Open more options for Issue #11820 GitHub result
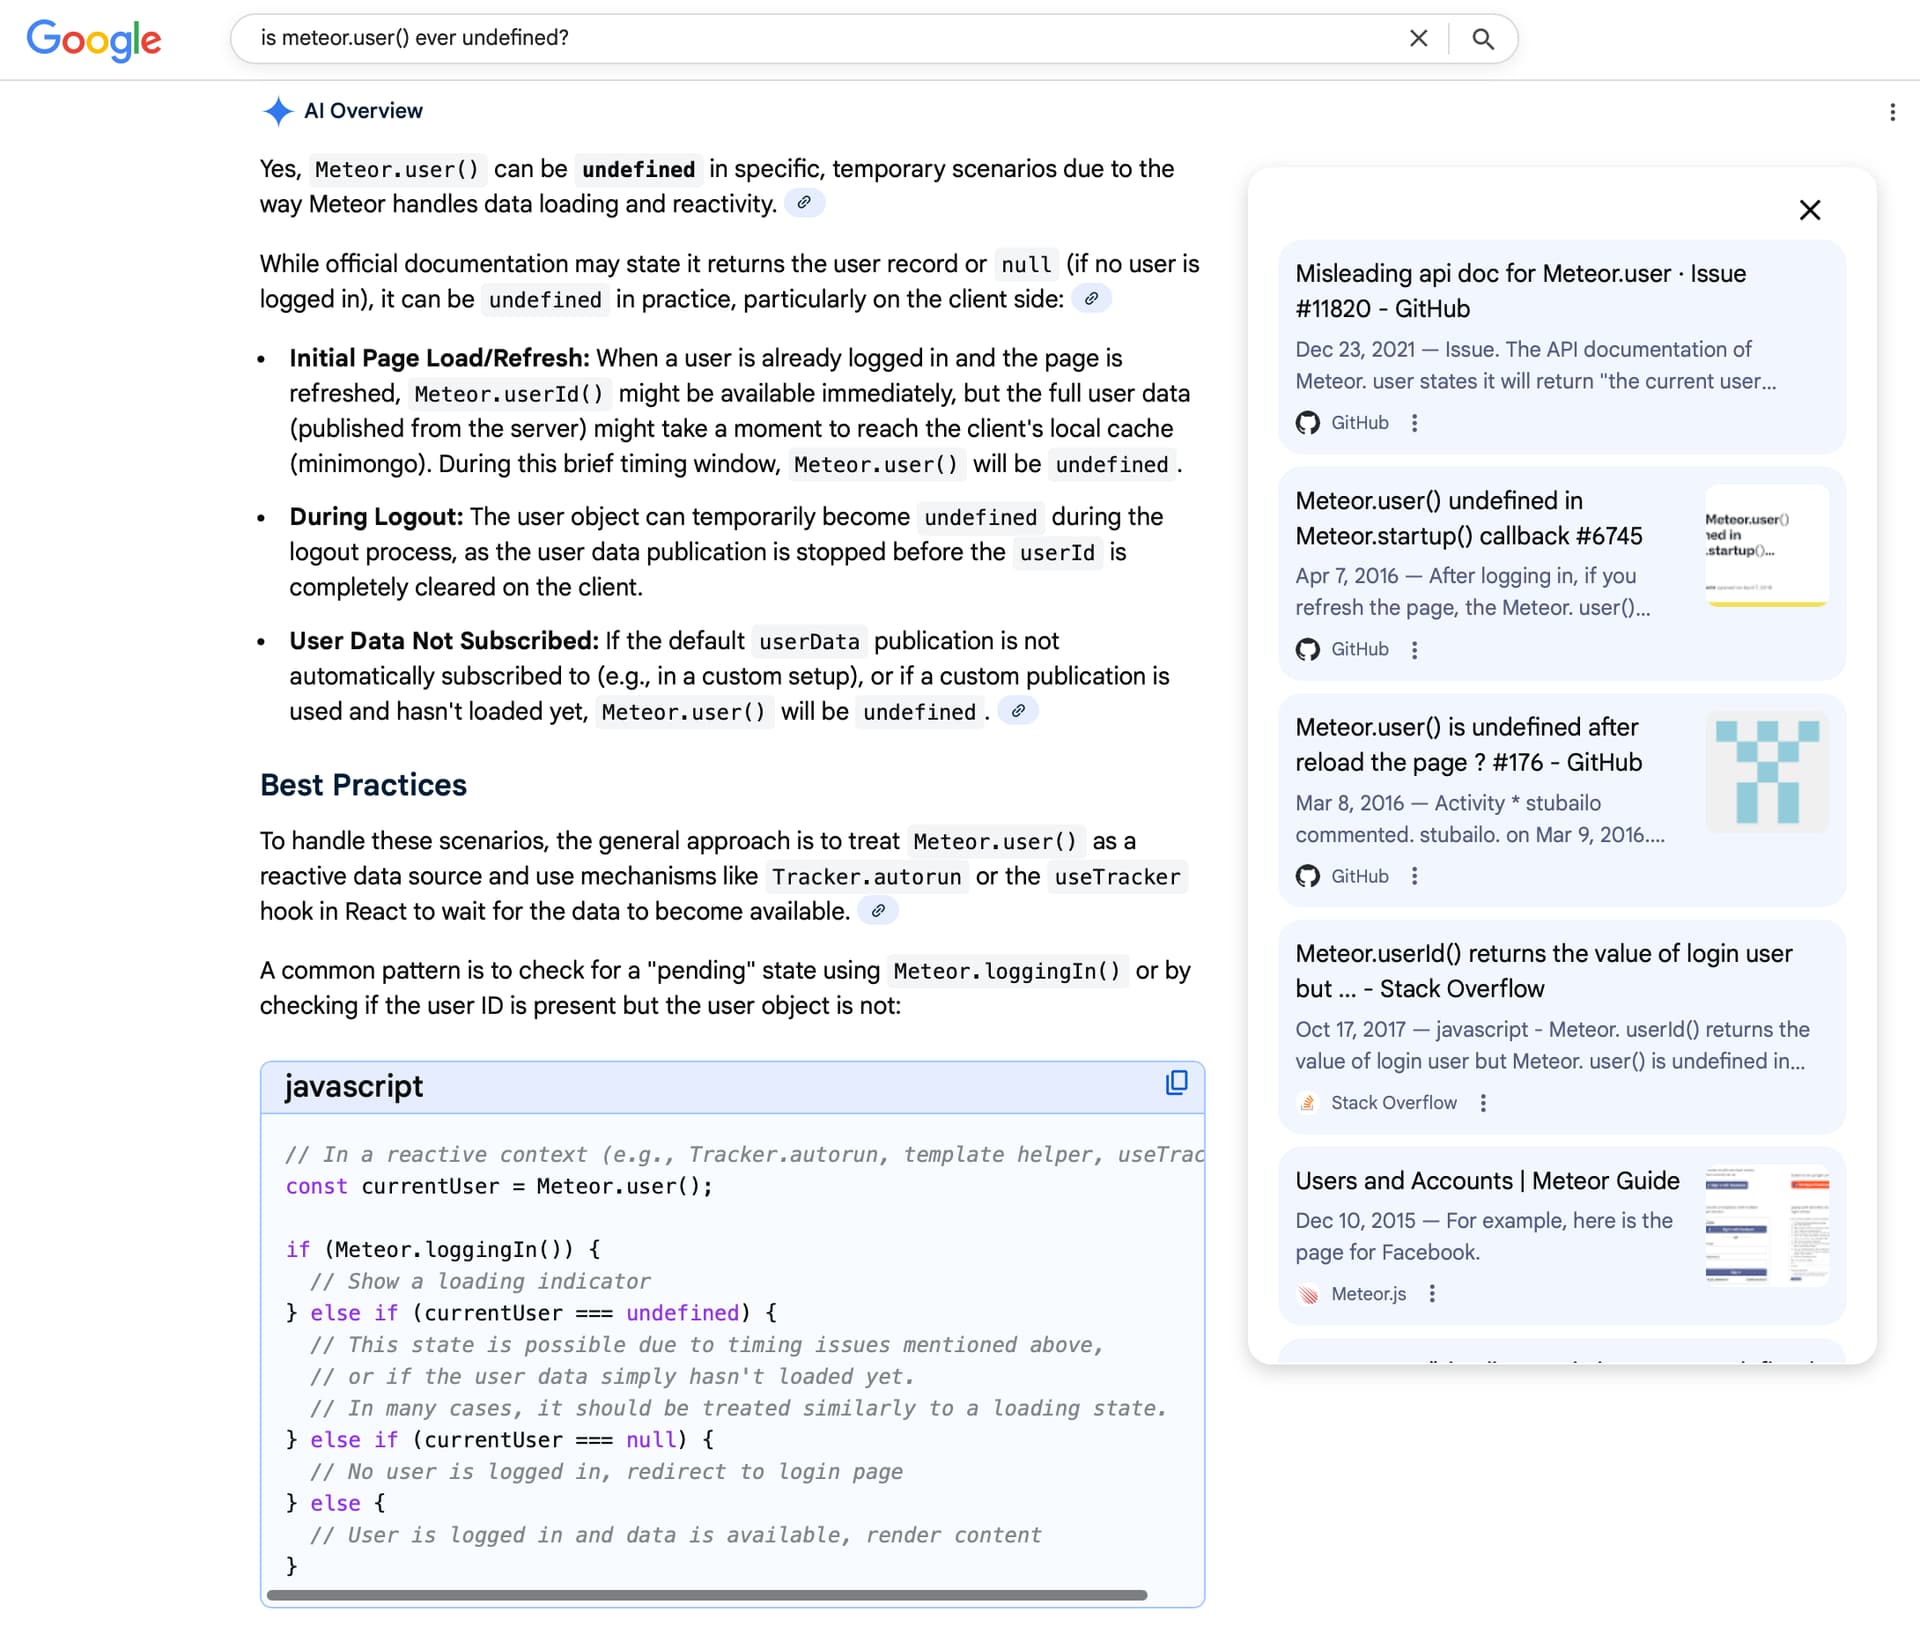The width and height of the screenshot is (1920, 1649). point(1414,423)
